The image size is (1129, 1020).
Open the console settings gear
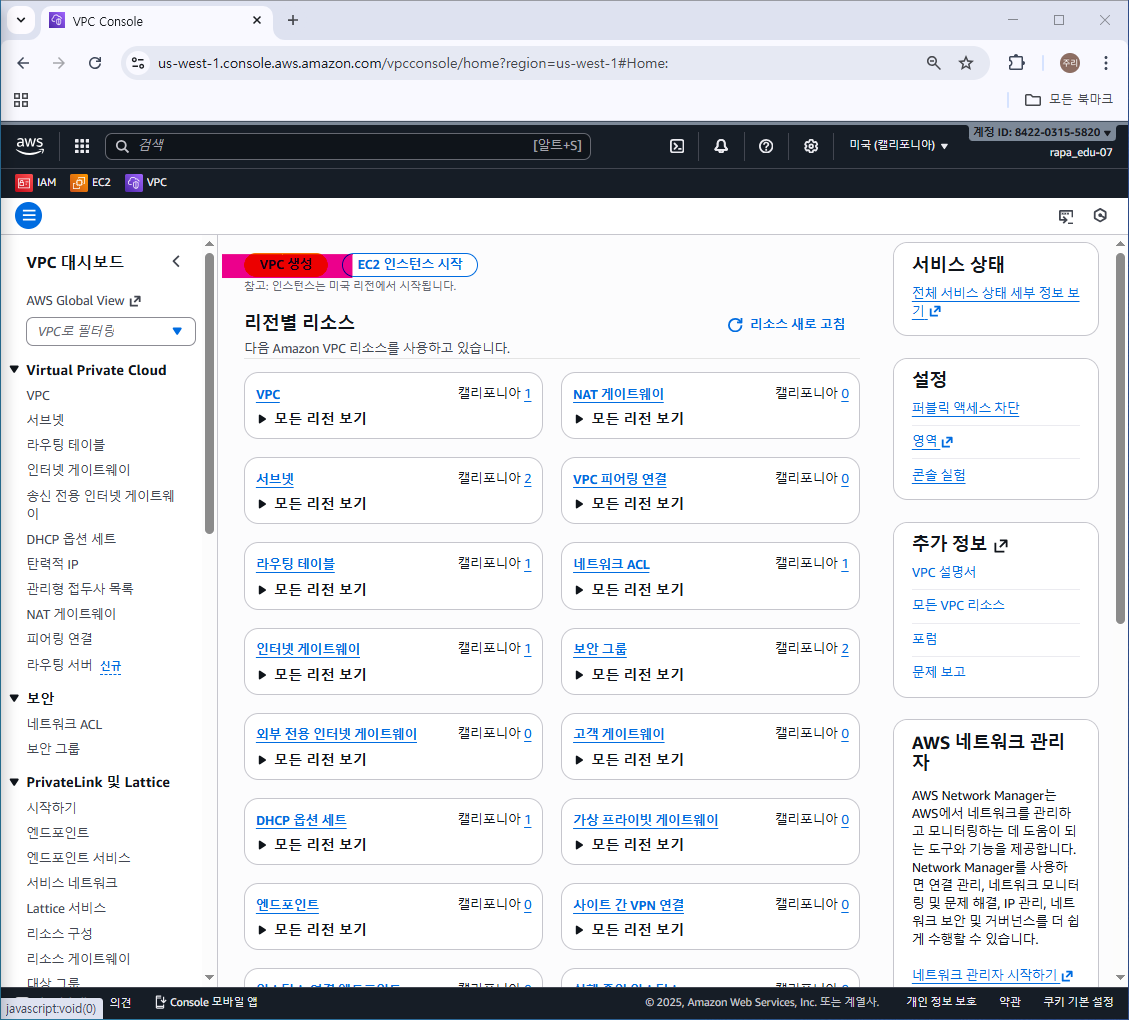pos(811,146)
